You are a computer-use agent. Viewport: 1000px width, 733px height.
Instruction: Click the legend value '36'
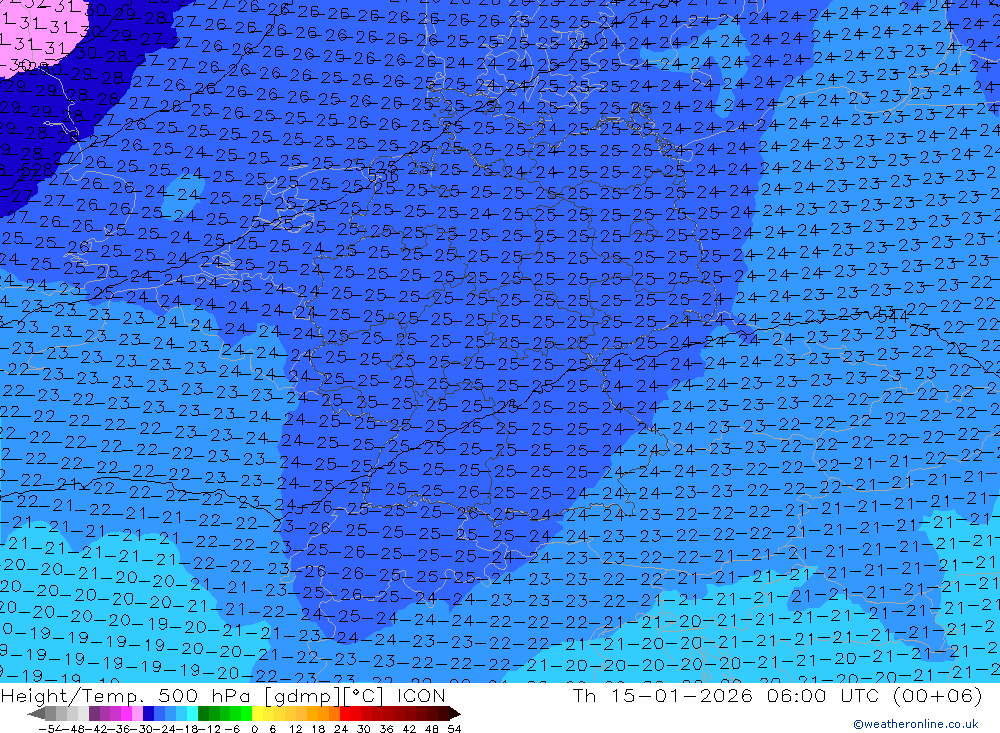(x=386, y=729)
